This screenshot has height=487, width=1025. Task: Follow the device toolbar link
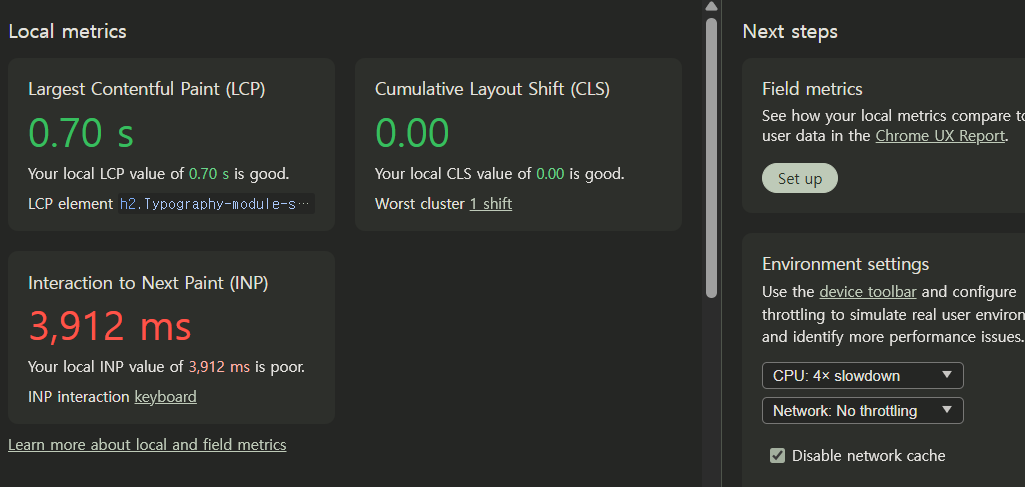[x=867, y=292]
